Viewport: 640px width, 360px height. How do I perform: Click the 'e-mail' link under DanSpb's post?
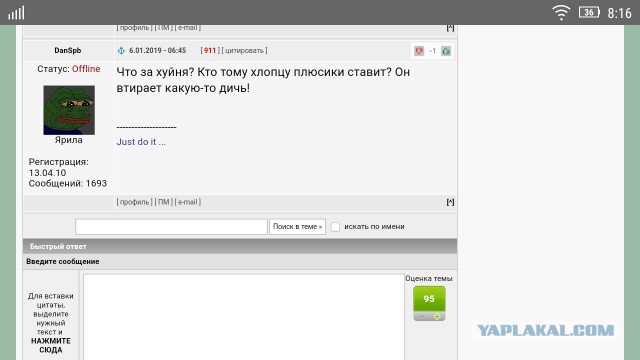click(188, 202)
